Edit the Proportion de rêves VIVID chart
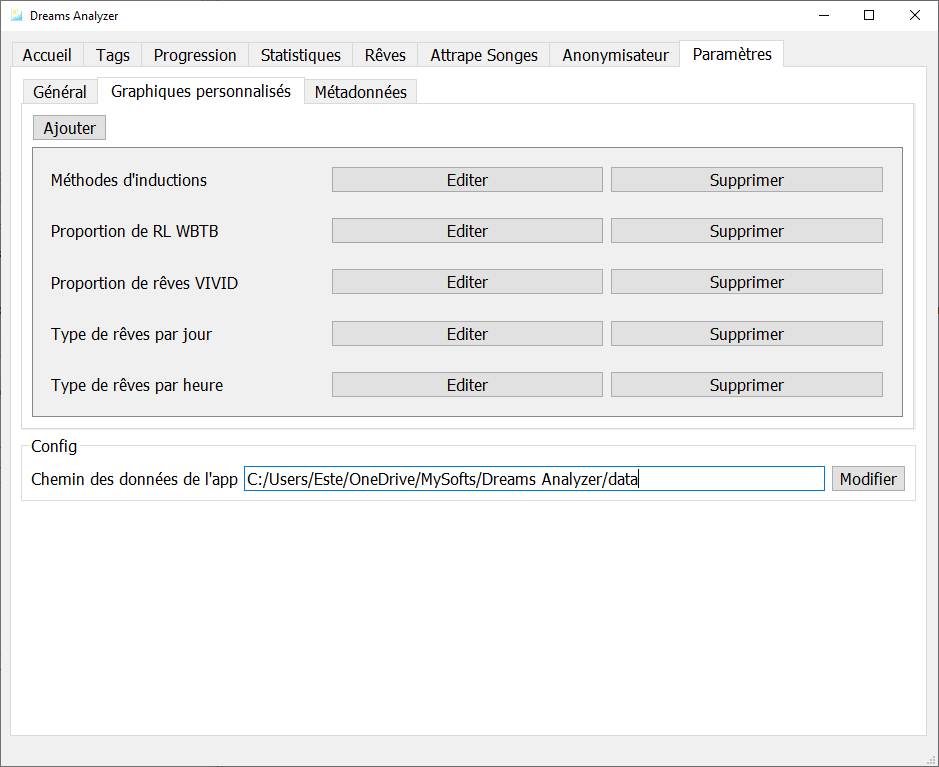 coord(467,281)
